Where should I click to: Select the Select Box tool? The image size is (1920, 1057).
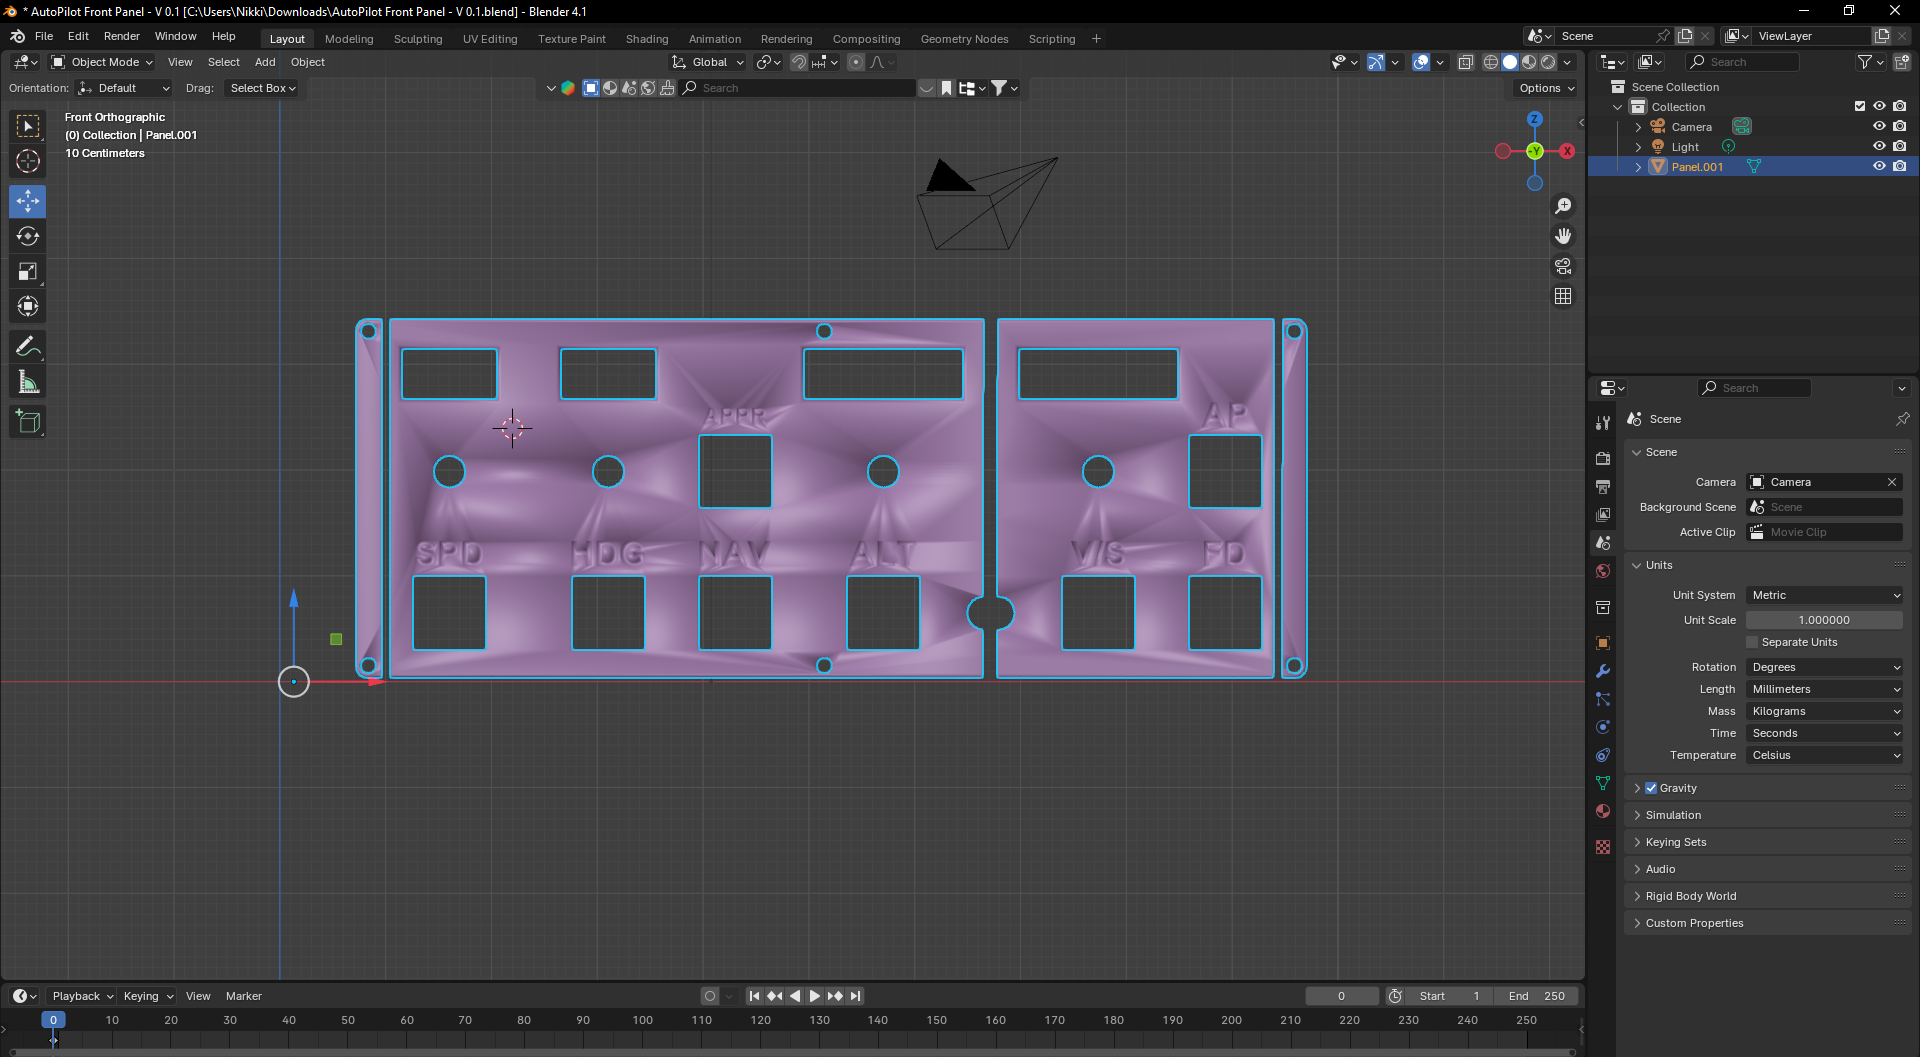point(28,126)
